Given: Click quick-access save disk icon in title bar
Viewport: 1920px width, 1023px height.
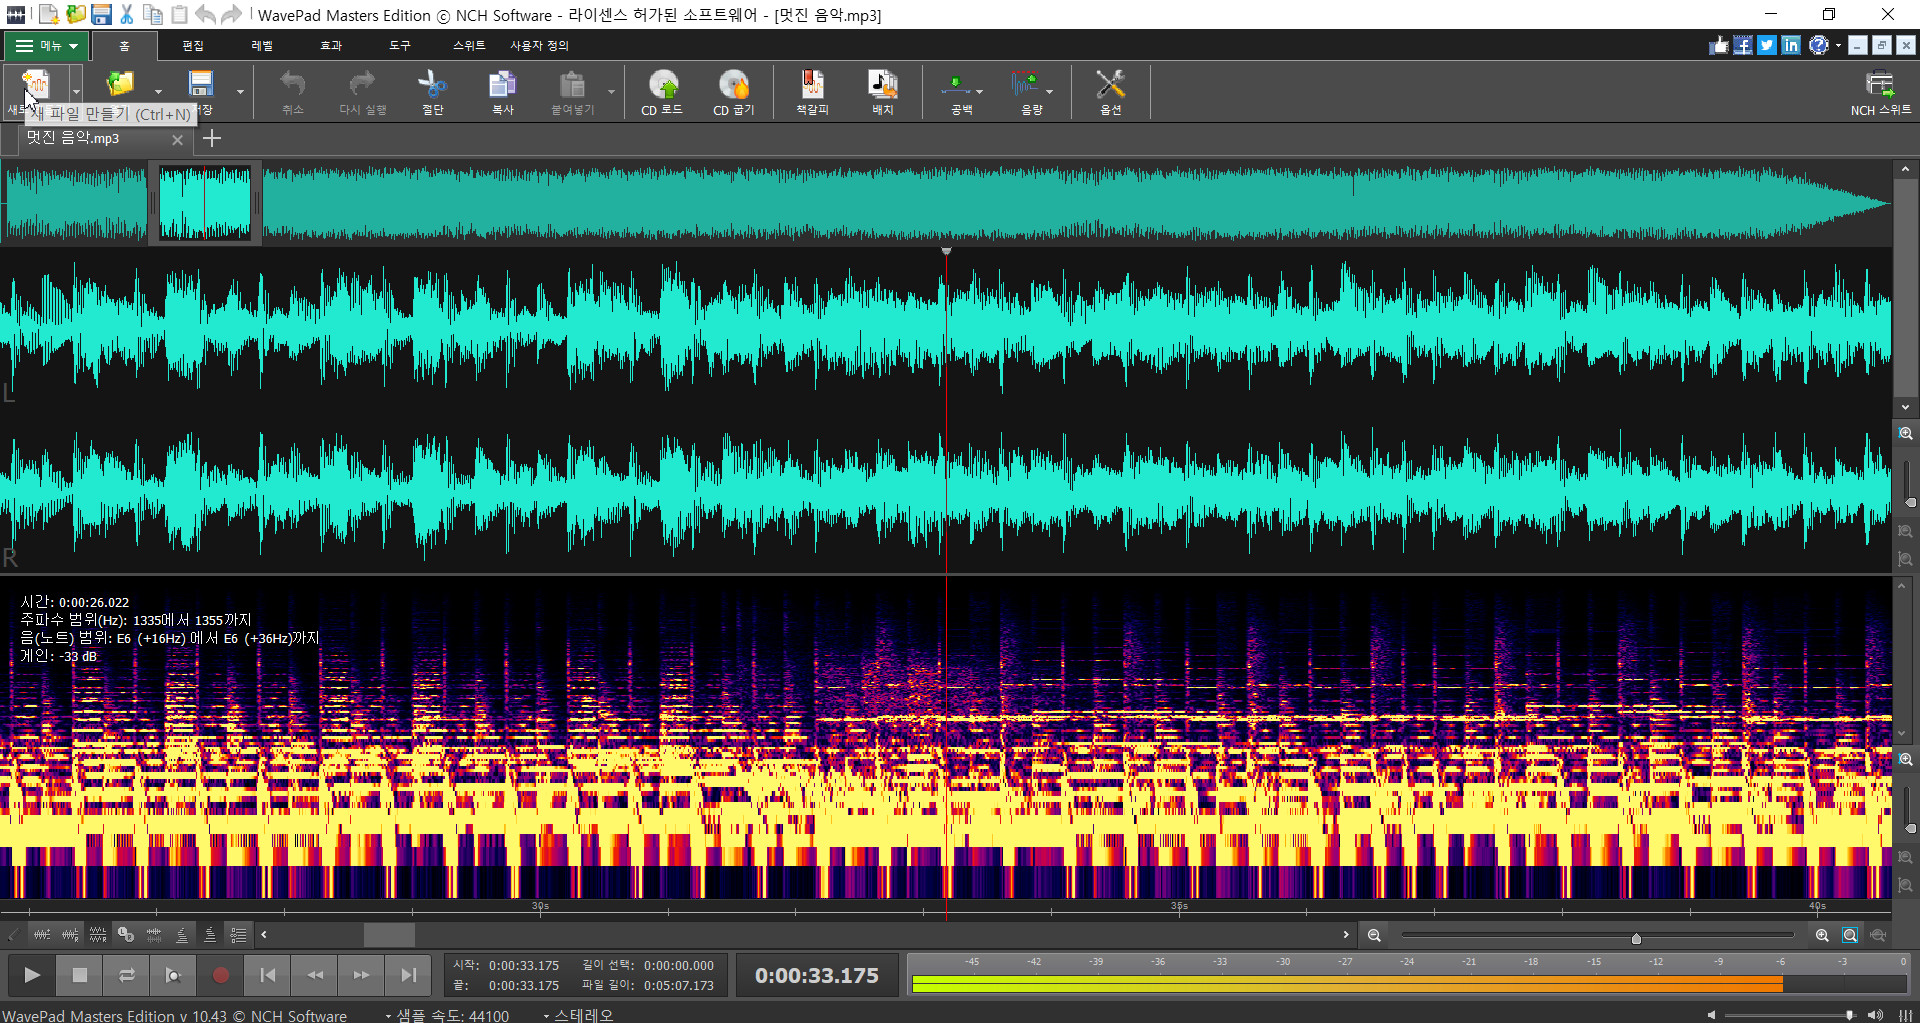Looking at the screenshot, I should click(101, 14).
